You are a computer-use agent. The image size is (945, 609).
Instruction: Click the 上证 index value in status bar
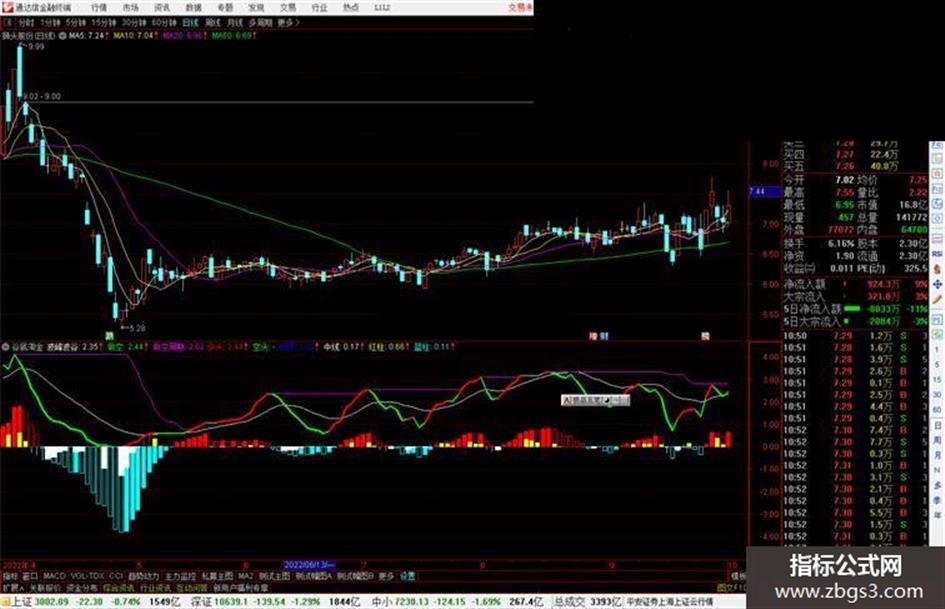[53, 602]
